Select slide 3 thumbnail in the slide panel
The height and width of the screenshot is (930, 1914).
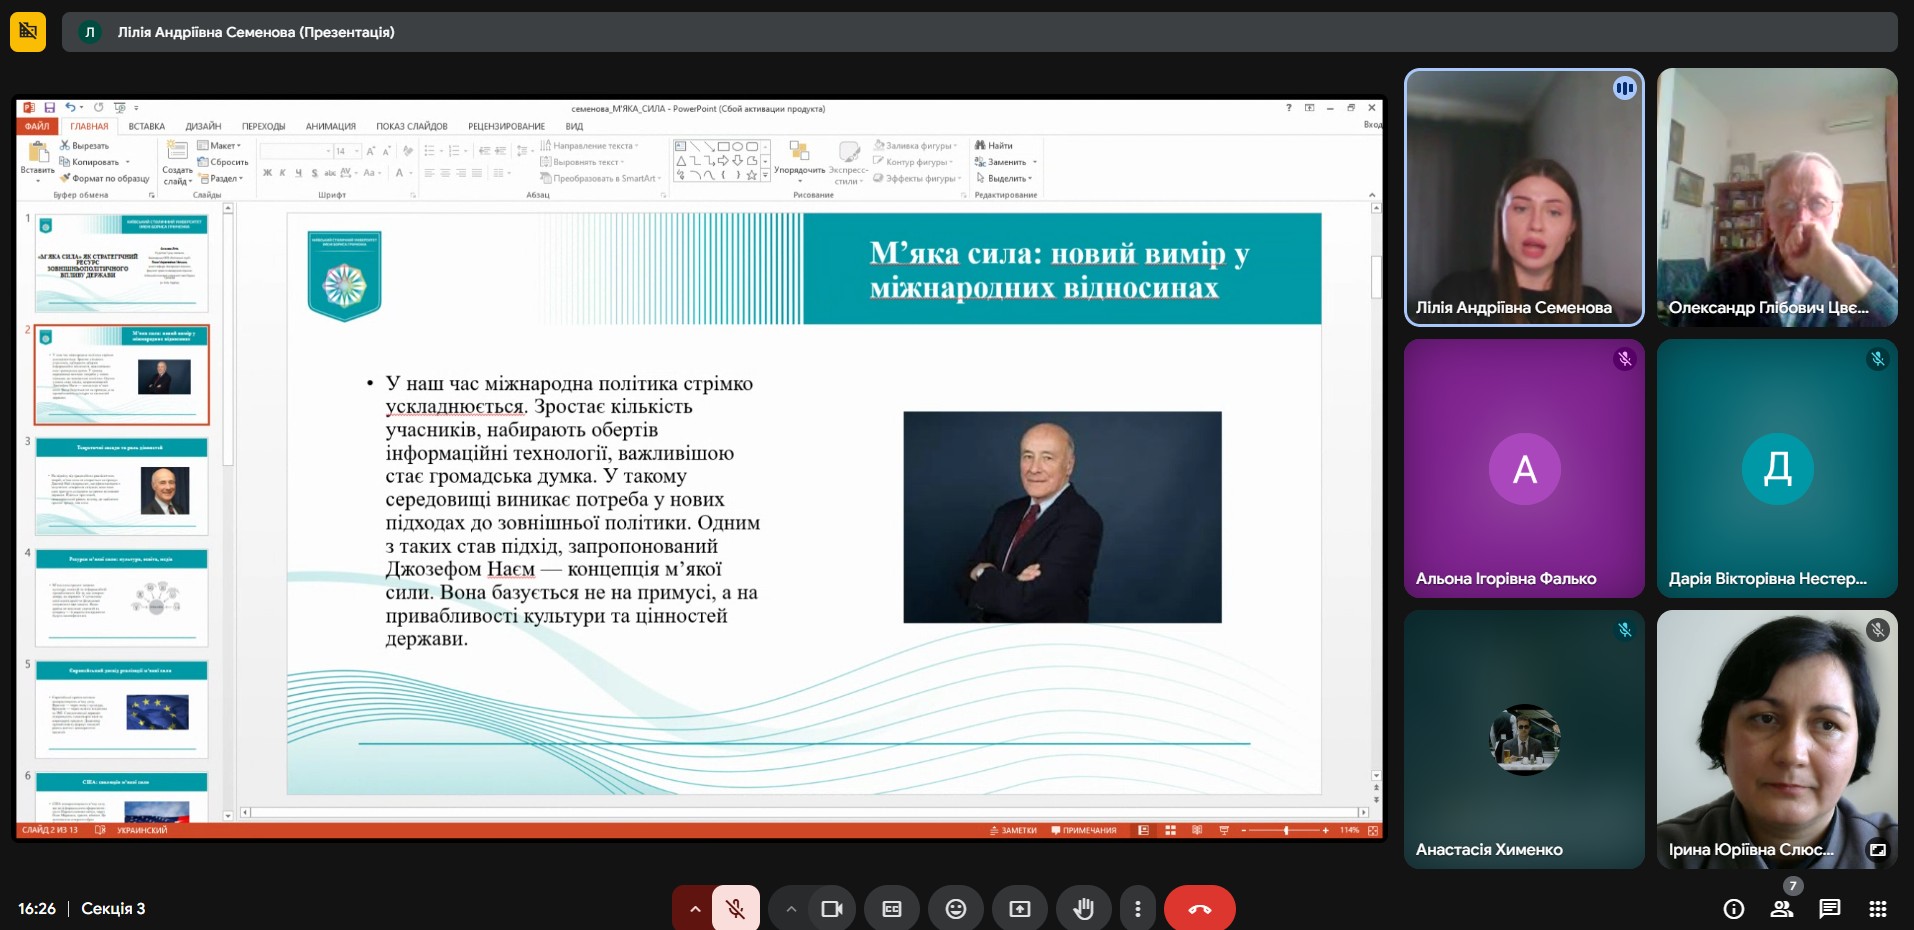coord(122,487)
